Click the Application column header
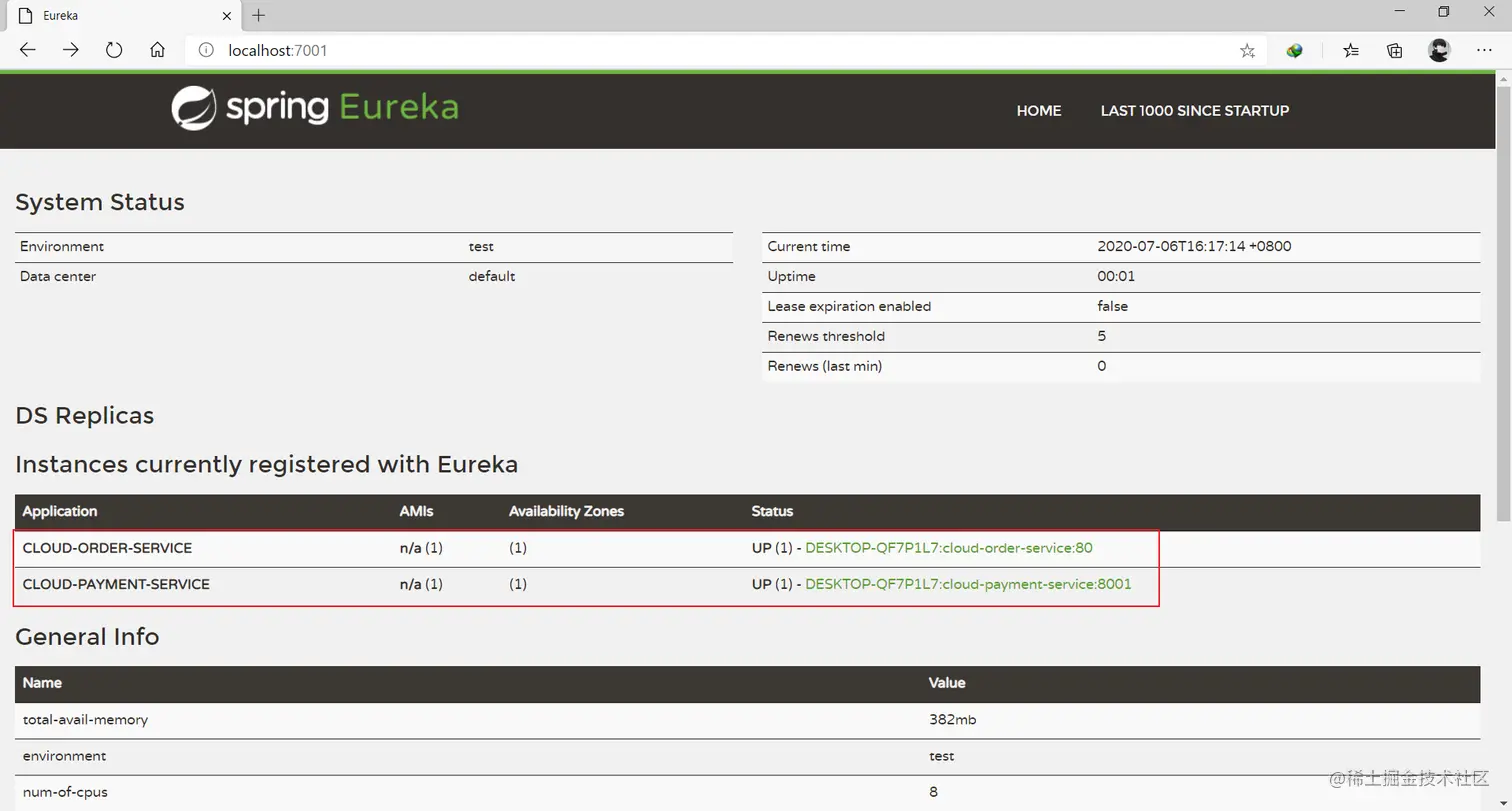Image resolution: width=1512 pixels, height=811 pixels. (60, 511)
